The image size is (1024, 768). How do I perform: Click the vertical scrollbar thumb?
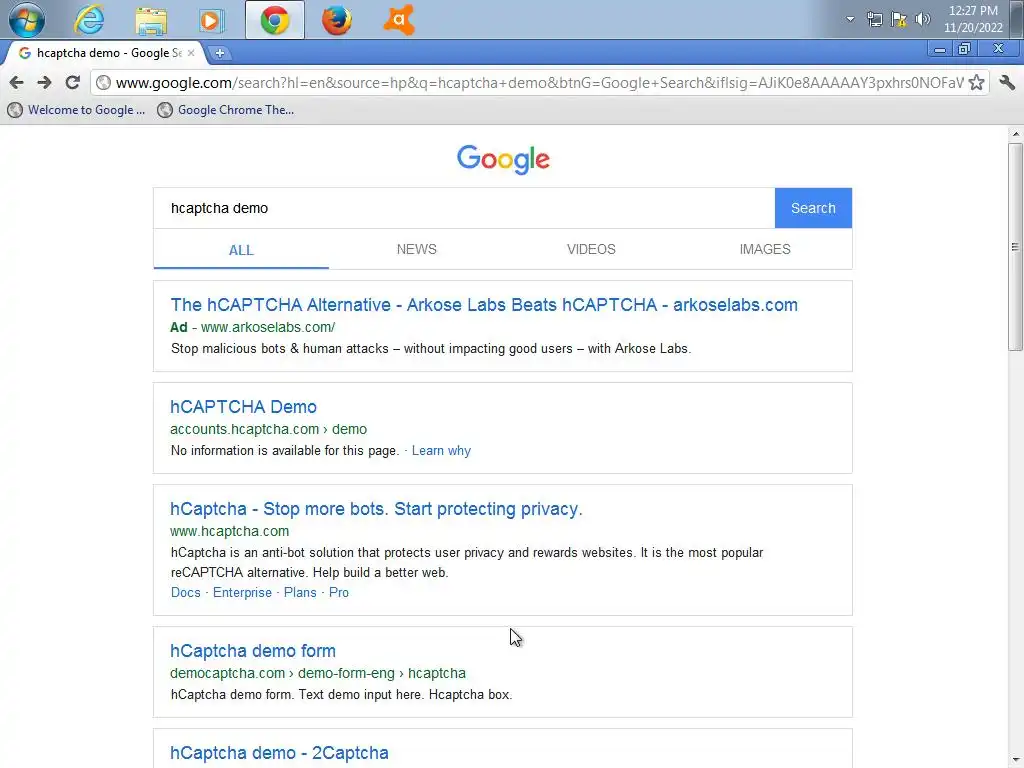coord(1015,247)
